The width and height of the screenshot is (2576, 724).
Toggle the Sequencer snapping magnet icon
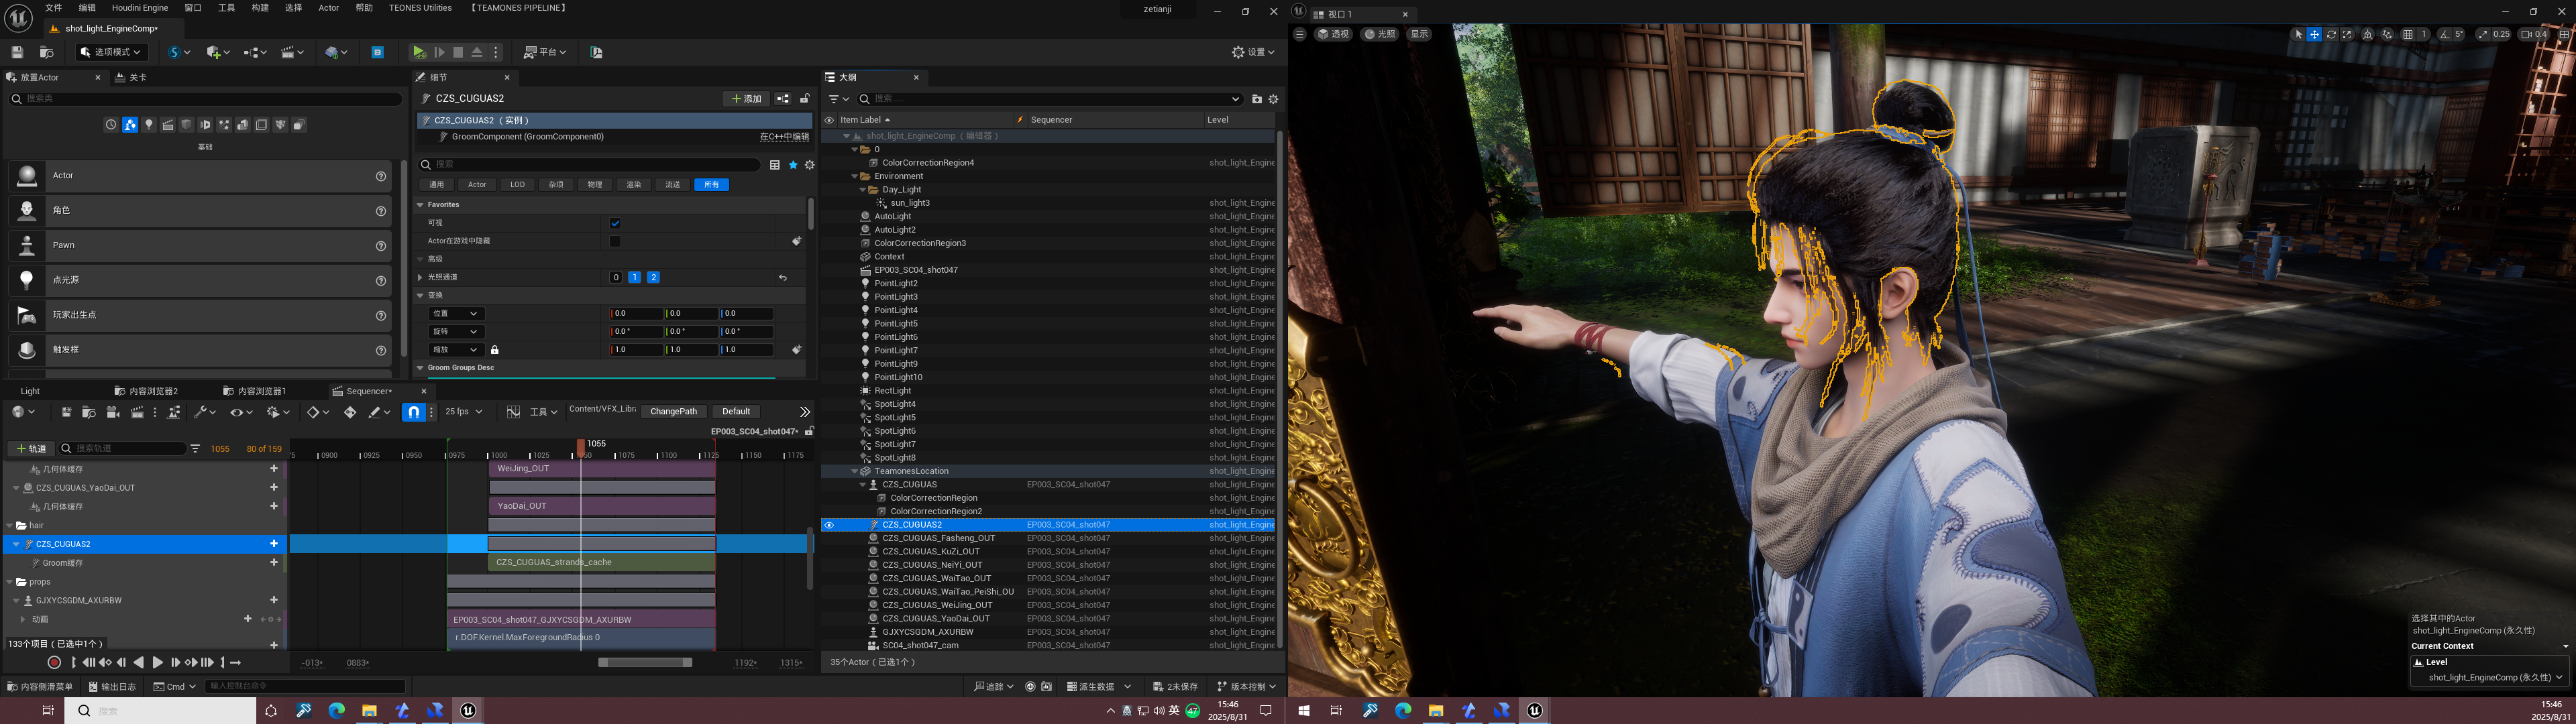[413, 412]
